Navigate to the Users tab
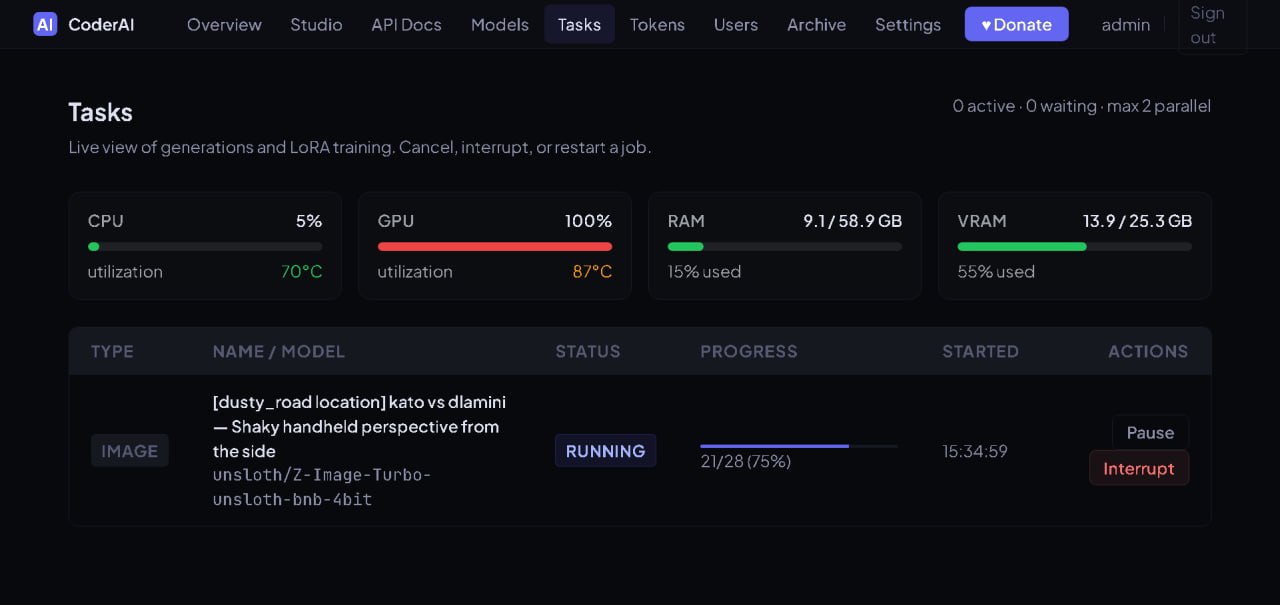1280x605 pixels. click(736, 24)
